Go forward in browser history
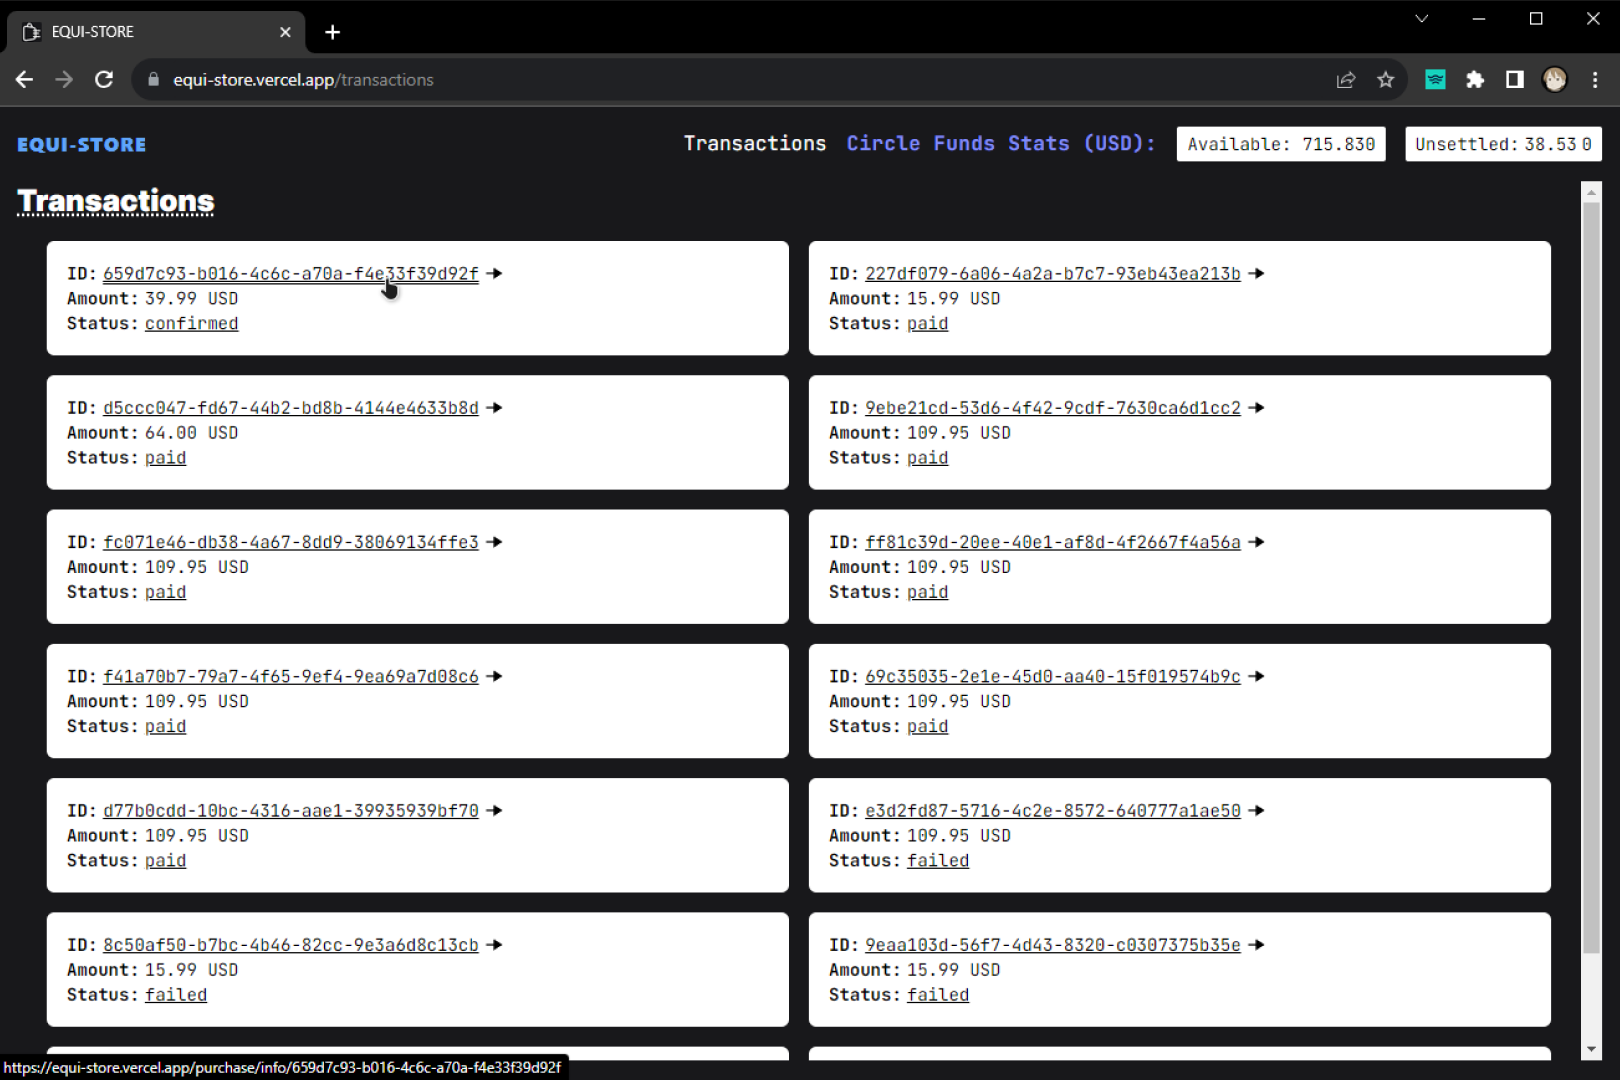Screen dimensions: 1620x1080 [x=64, y=80]
